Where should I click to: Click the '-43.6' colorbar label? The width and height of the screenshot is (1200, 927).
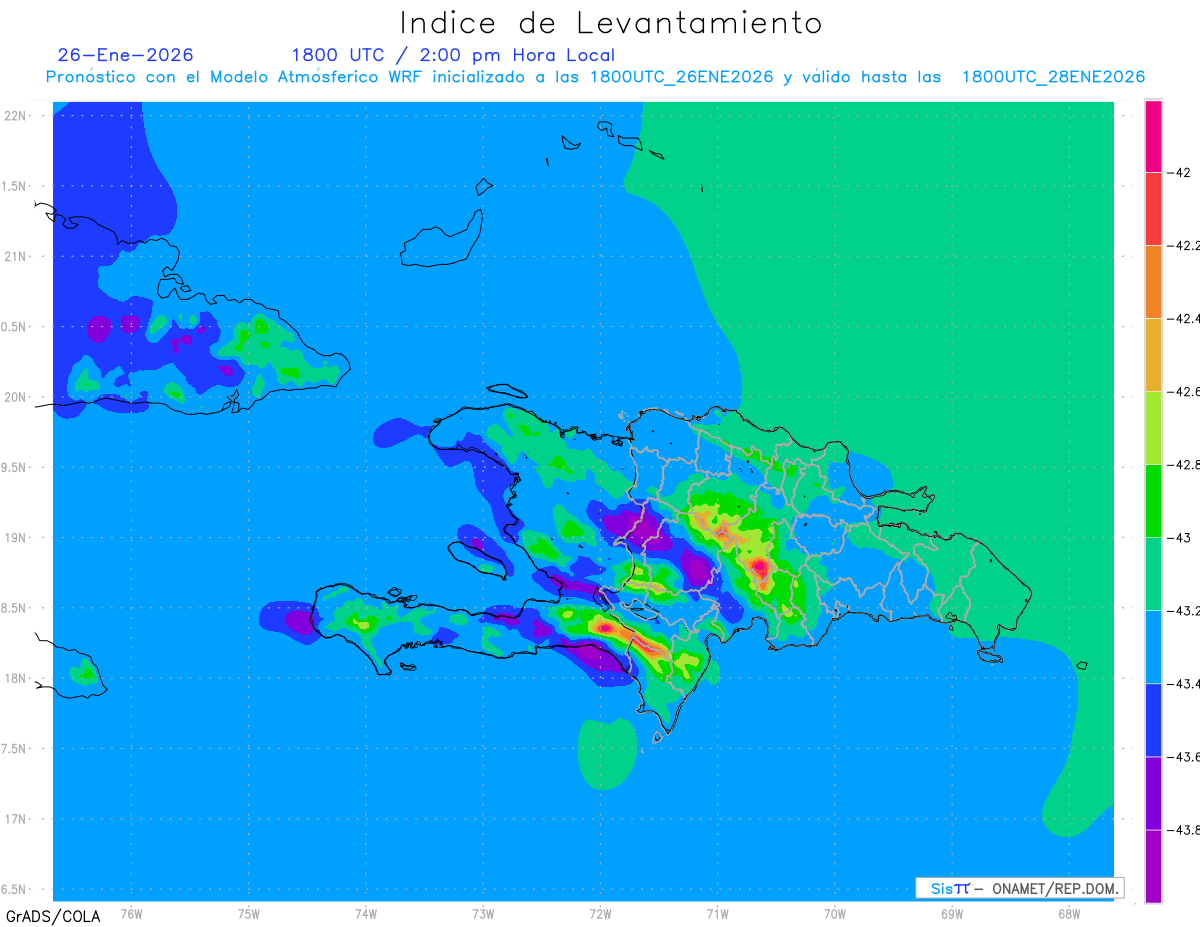pos(1183,757)
